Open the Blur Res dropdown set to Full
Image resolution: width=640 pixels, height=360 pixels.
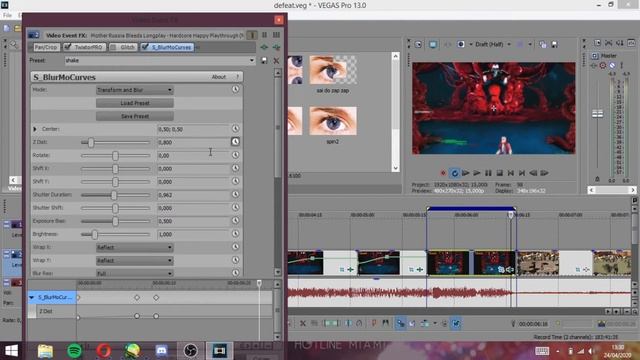pos(135,273)
